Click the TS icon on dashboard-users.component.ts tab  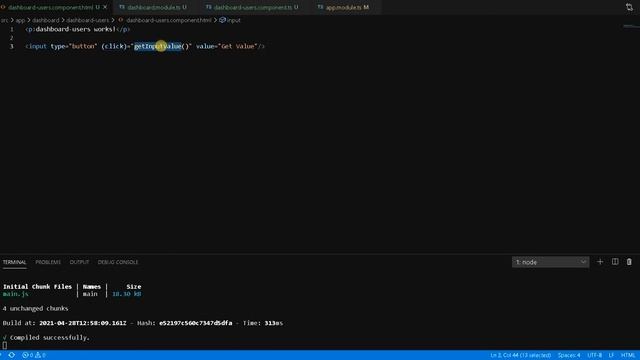pos(209,7)
